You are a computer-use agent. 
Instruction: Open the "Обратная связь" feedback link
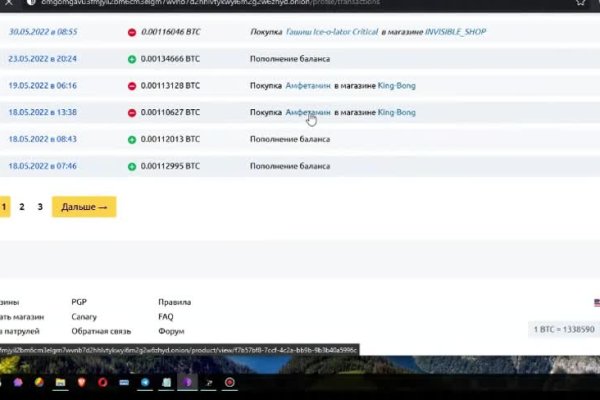pyautogui.click(x=100, y=331)
